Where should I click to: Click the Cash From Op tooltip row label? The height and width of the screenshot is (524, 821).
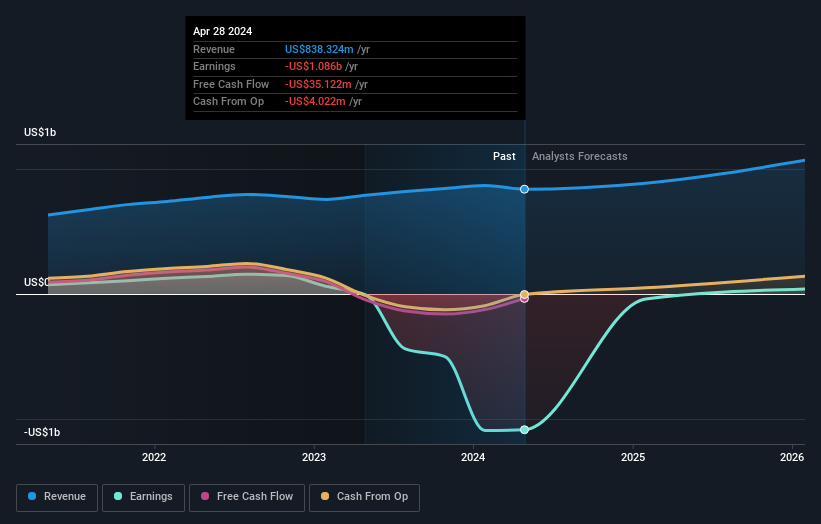pos(228,102)
